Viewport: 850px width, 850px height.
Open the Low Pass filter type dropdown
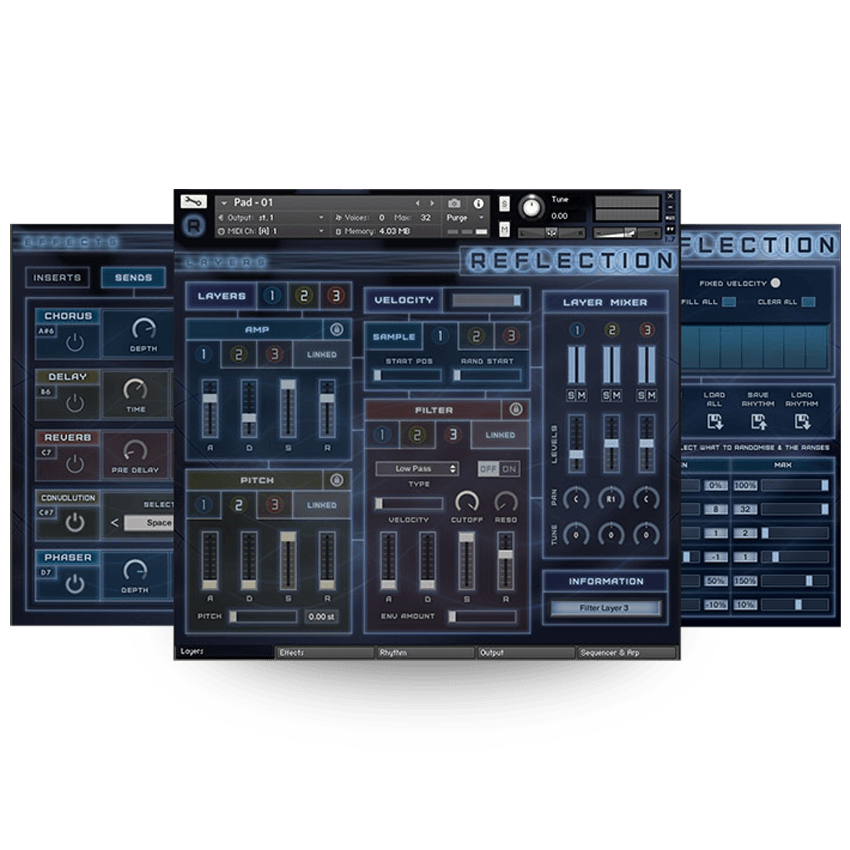tap(417, 468)
